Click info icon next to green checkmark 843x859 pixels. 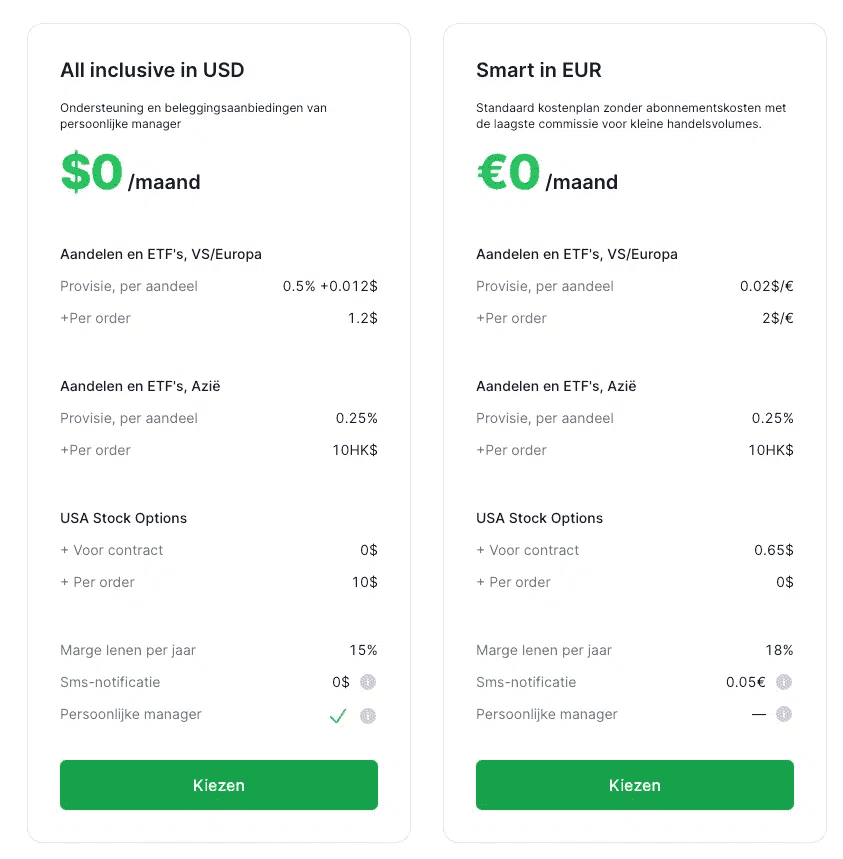[x=368, y=716]
